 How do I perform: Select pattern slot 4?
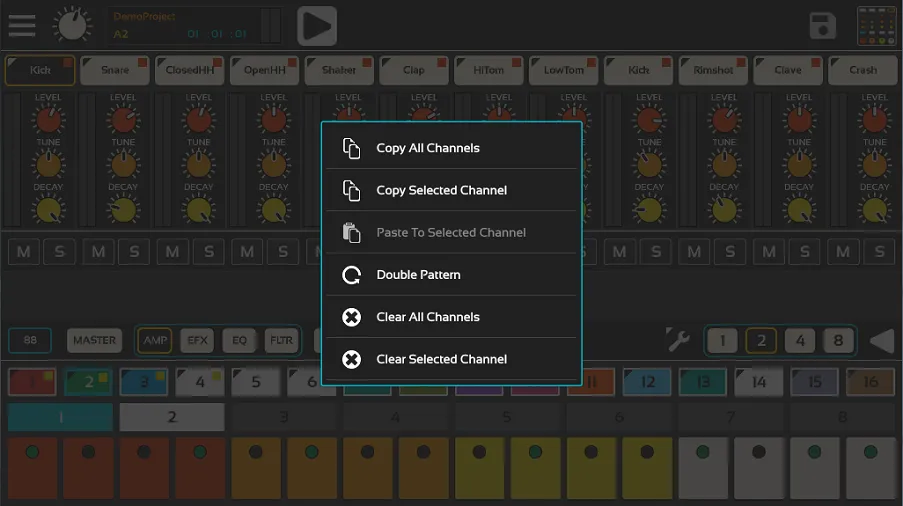(x=200, y=382)
